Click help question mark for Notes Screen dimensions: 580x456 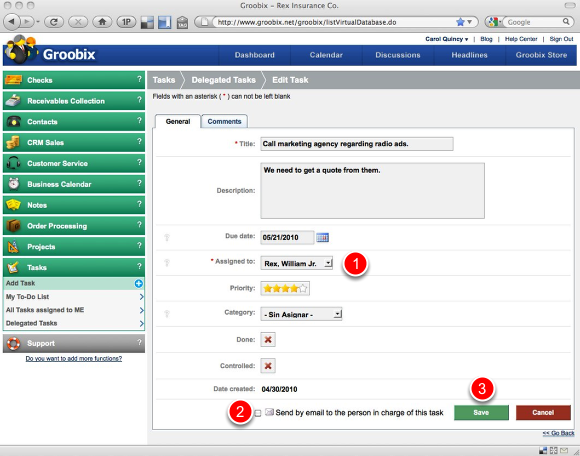click(x=139, y=204)
